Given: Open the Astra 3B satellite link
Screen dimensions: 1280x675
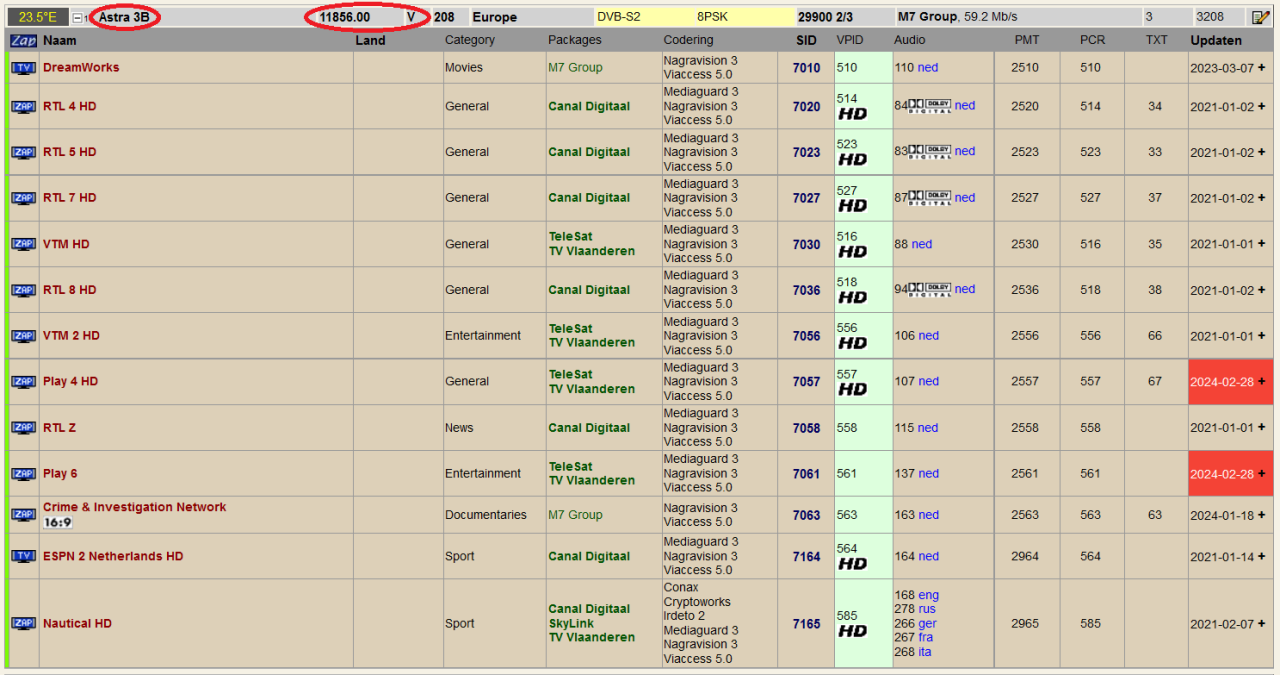Looking at the screenshot, I should point(122,16).
